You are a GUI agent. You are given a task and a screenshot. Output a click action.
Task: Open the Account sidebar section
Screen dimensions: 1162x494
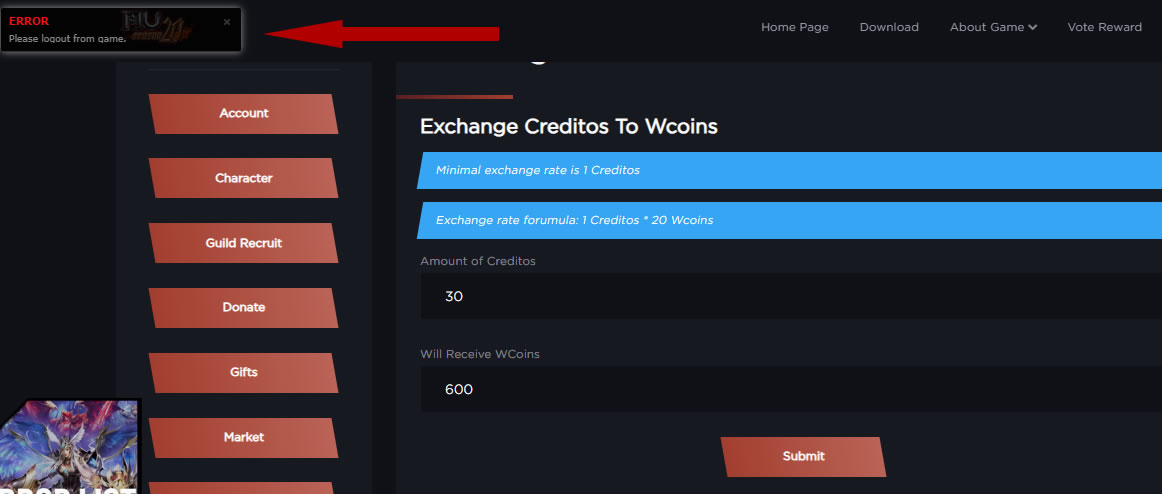(243, 114)
